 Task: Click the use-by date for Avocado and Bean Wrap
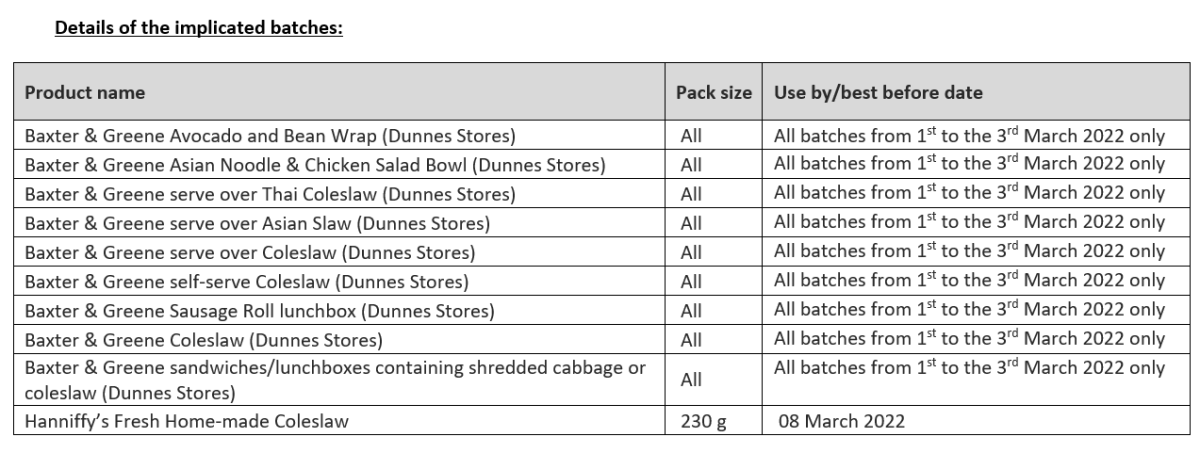tap(969, 136)
